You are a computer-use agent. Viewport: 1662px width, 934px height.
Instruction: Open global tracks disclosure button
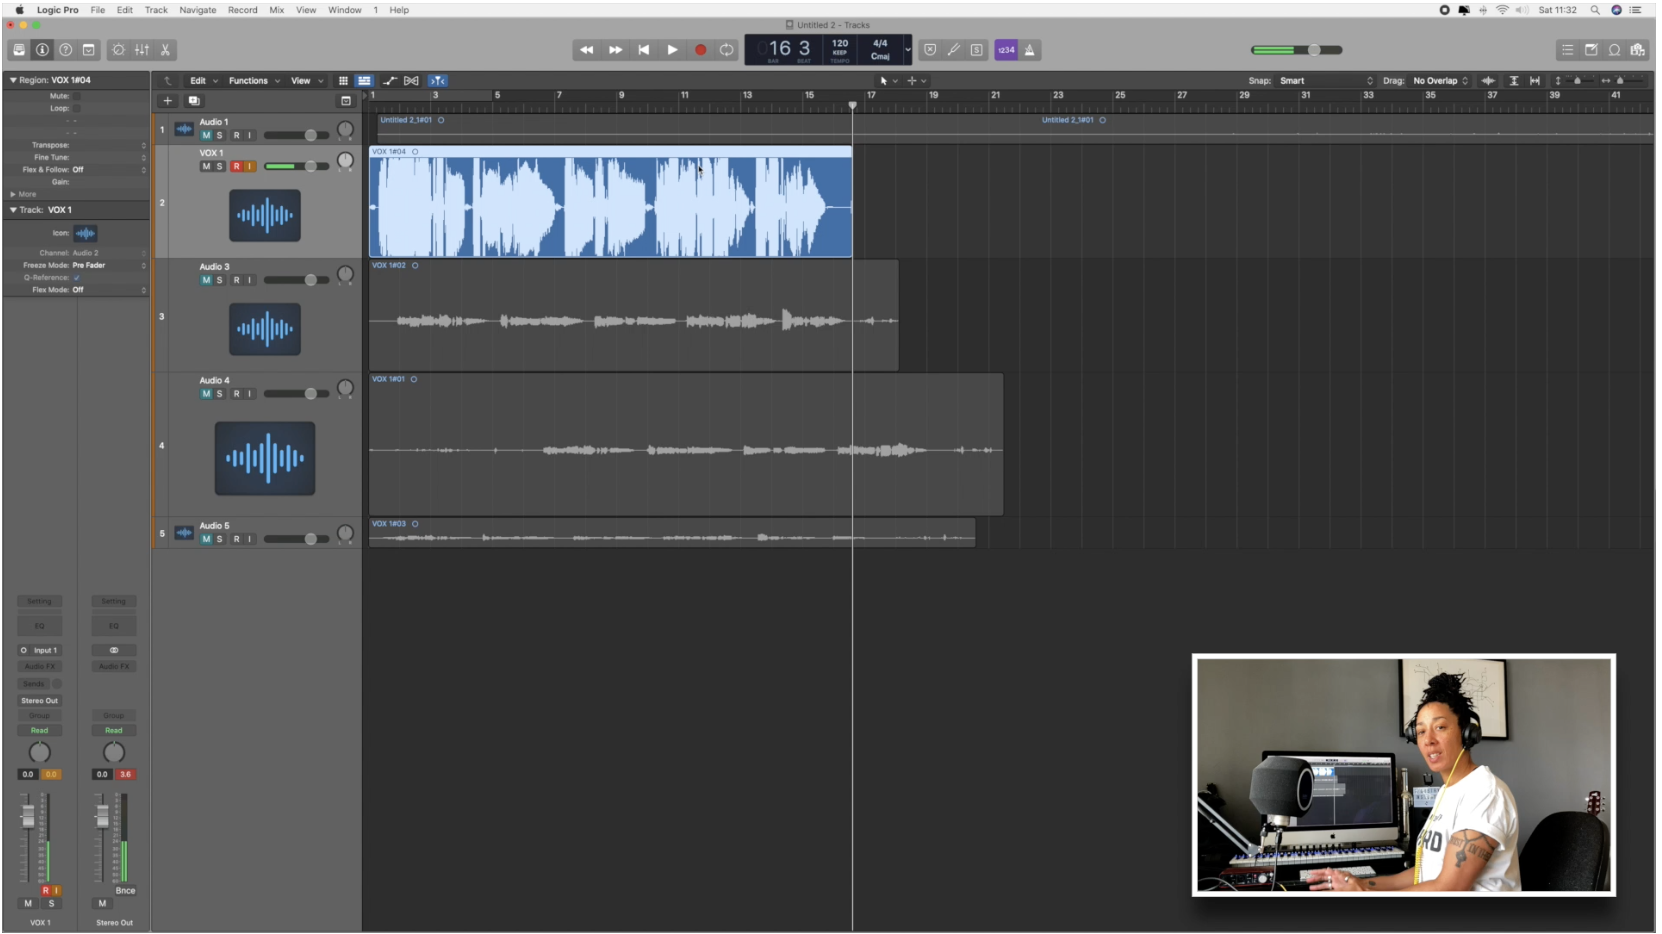pos(346,101)
